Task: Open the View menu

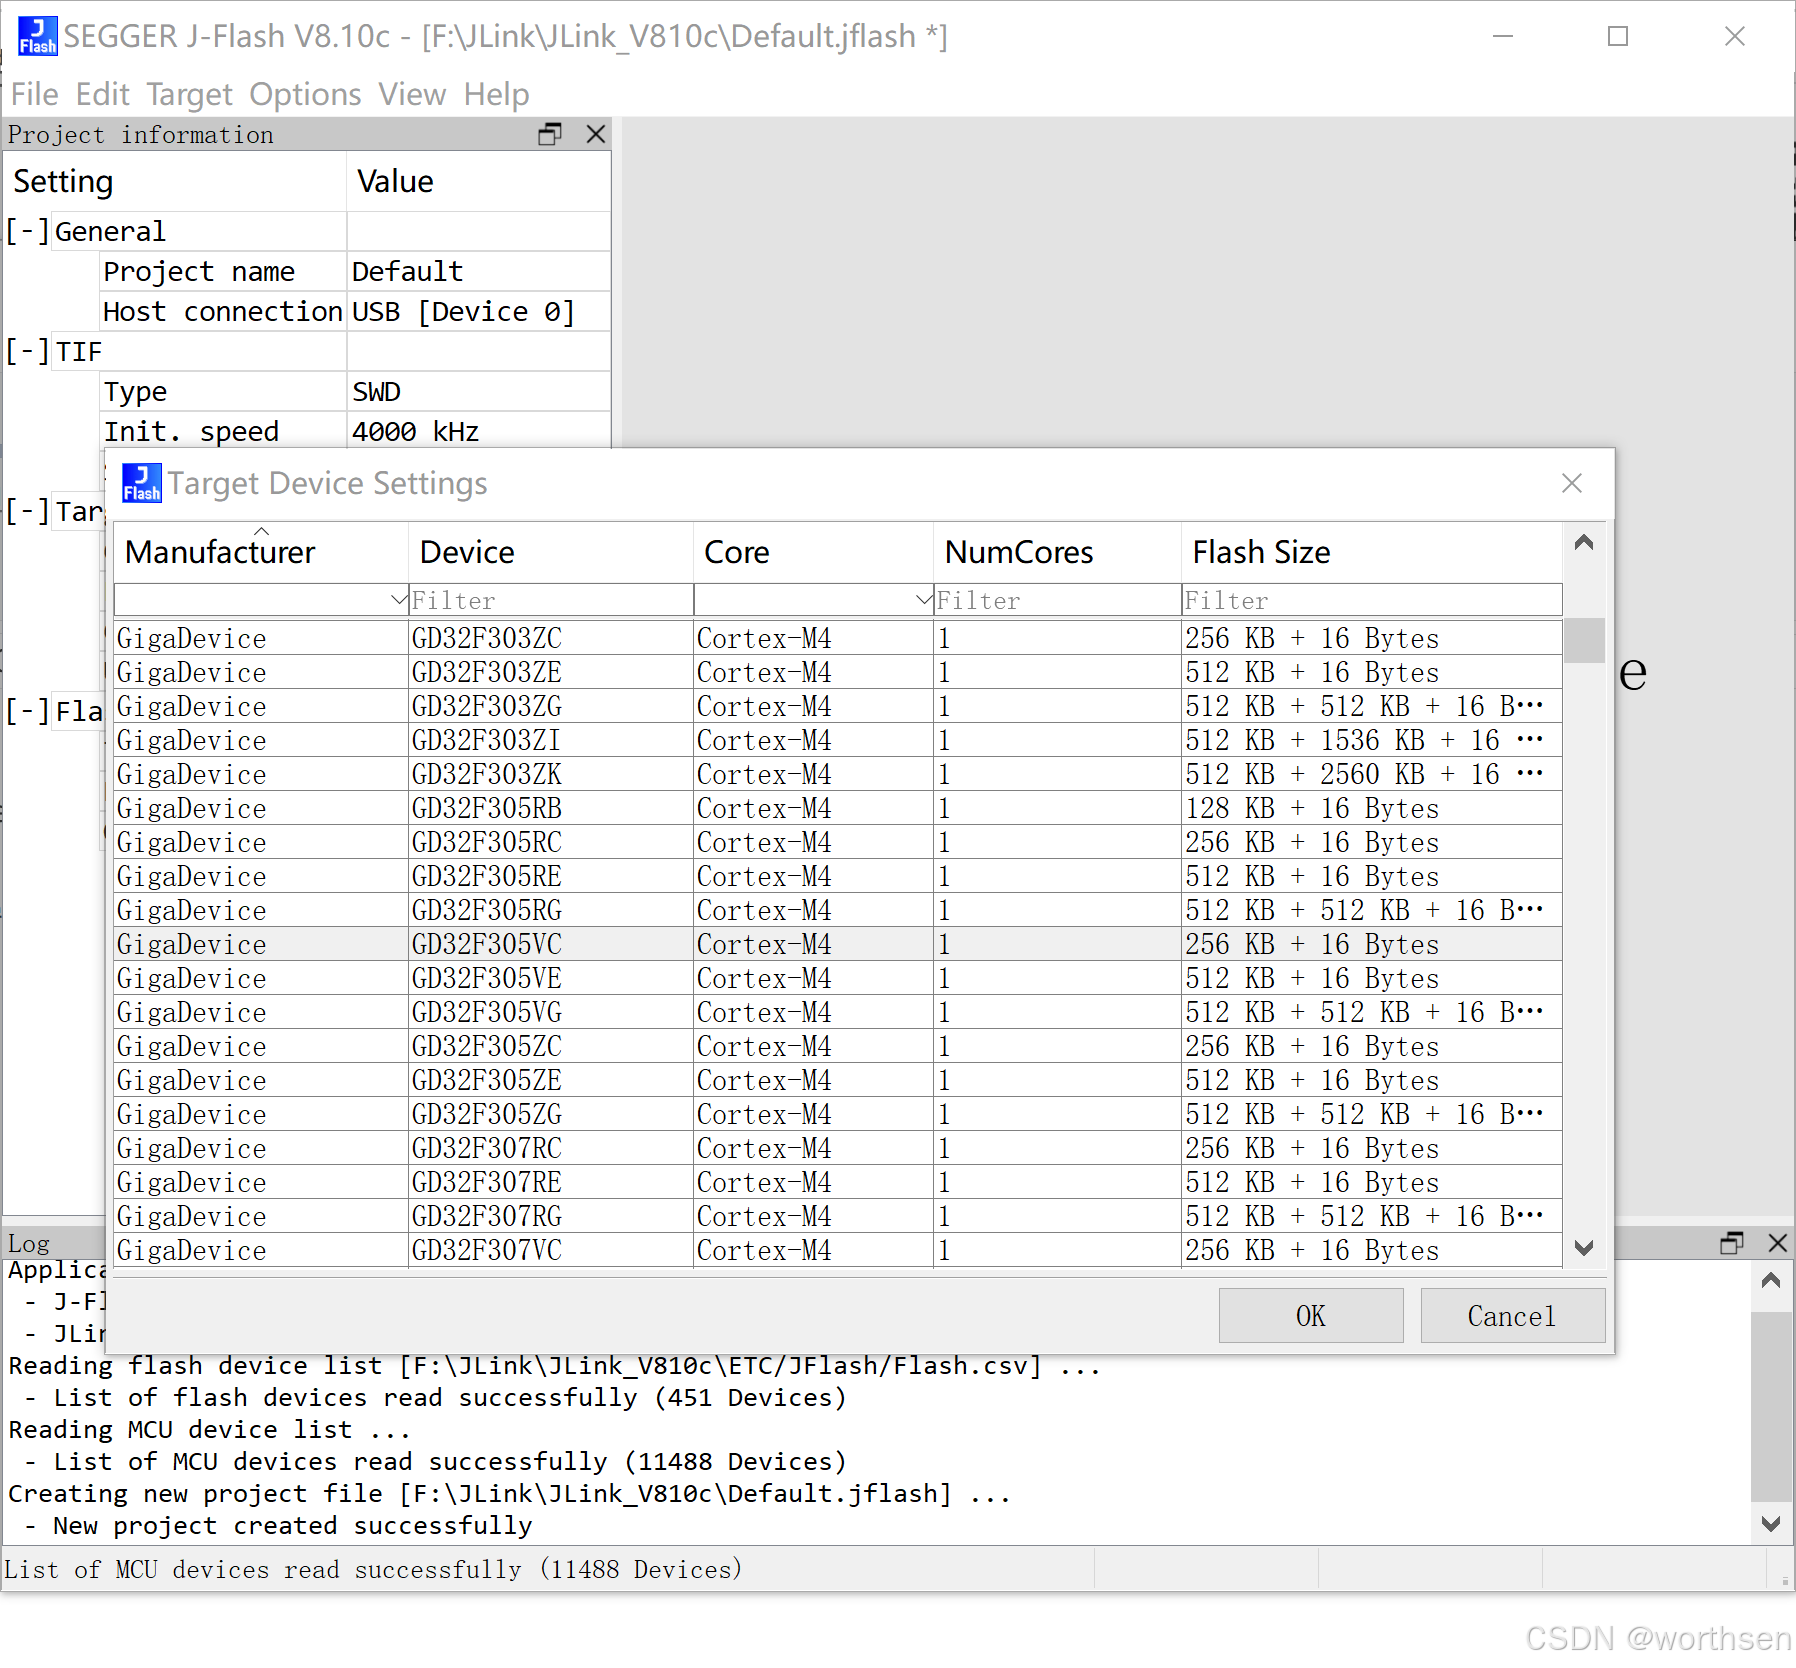Action: (412, 94)
